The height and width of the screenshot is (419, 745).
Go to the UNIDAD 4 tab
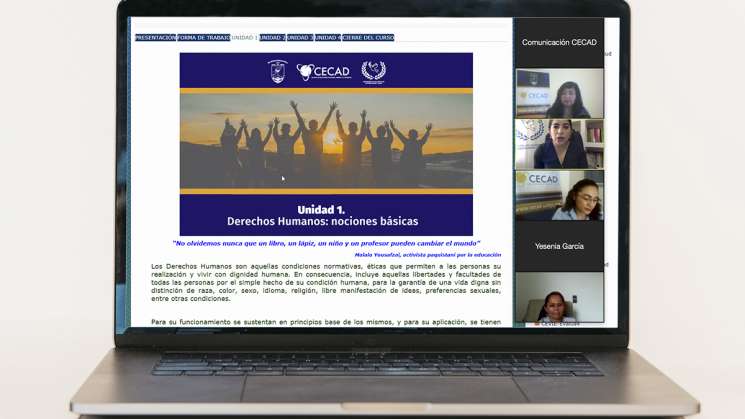327,38
